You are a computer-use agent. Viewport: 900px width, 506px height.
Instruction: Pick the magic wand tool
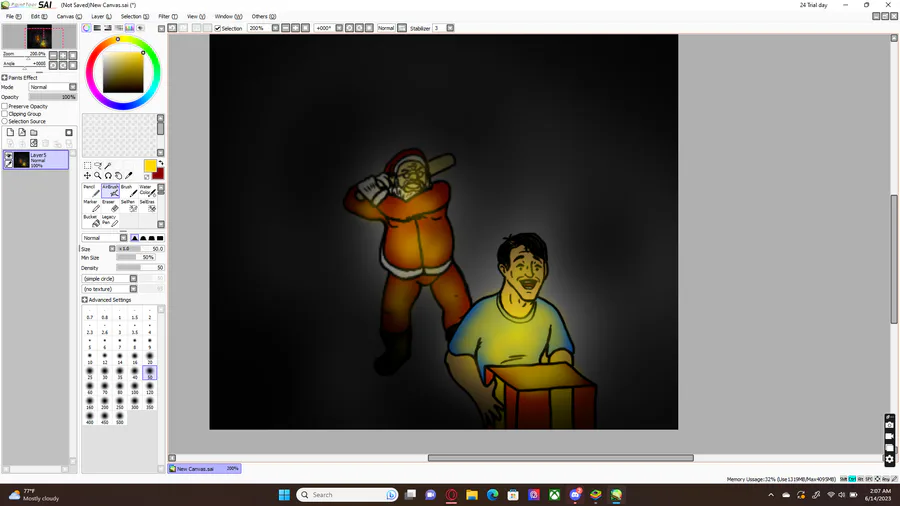pyautogui.click(x=108, y=165)
